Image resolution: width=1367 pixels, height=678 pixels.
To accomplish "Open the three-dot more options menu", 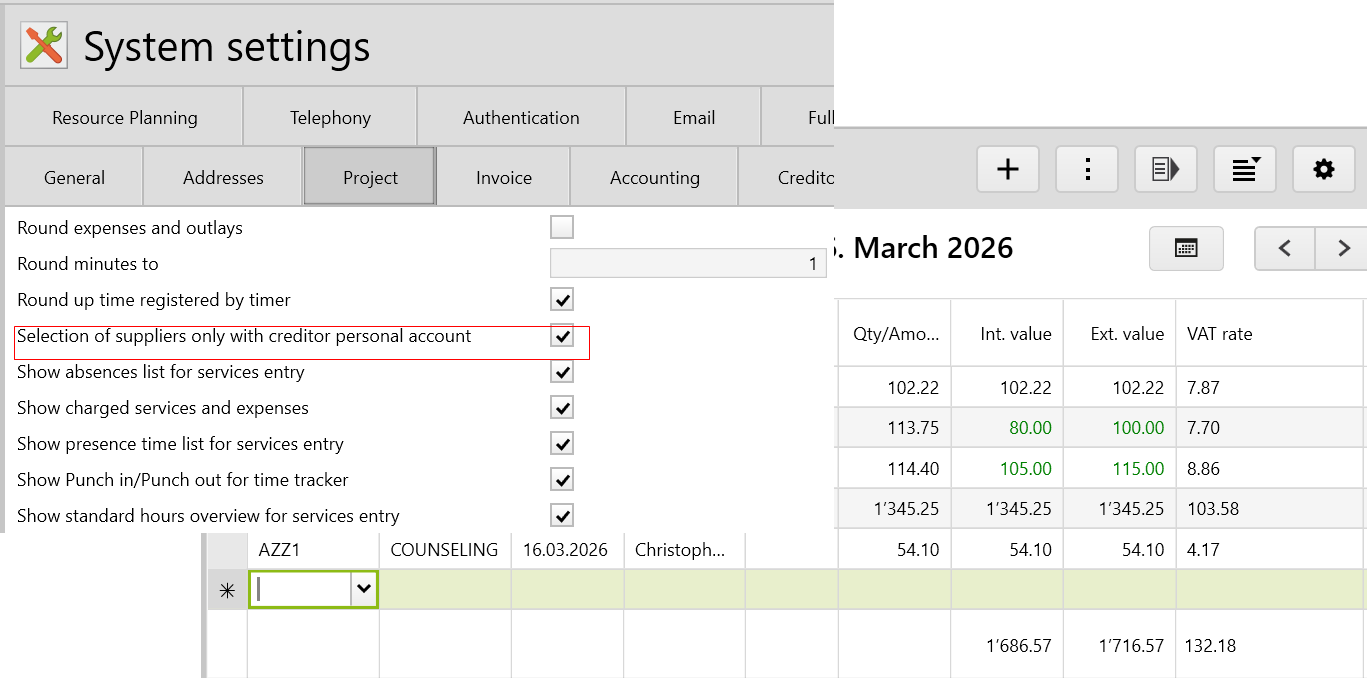I will click(1087, 170).
